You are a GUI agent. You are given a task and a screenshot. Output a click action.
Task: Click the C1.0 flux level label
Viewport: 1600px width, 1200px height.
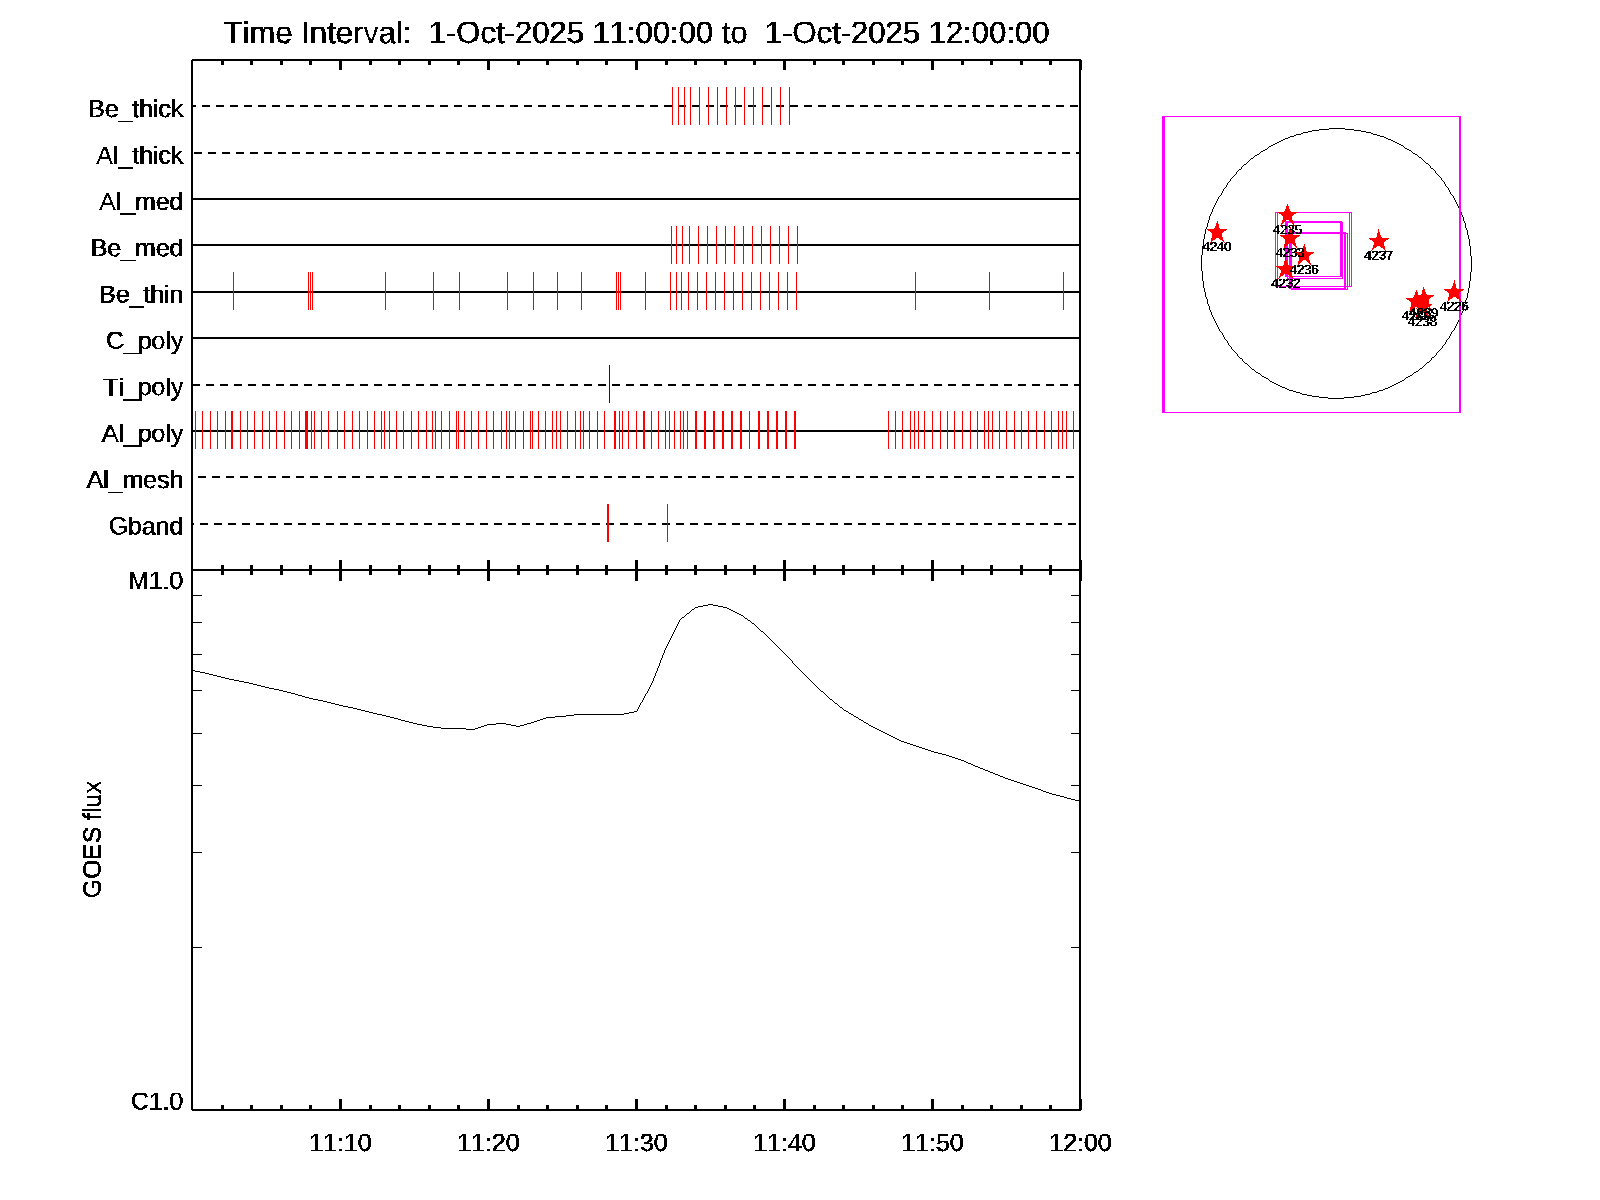coord(157,1101)
